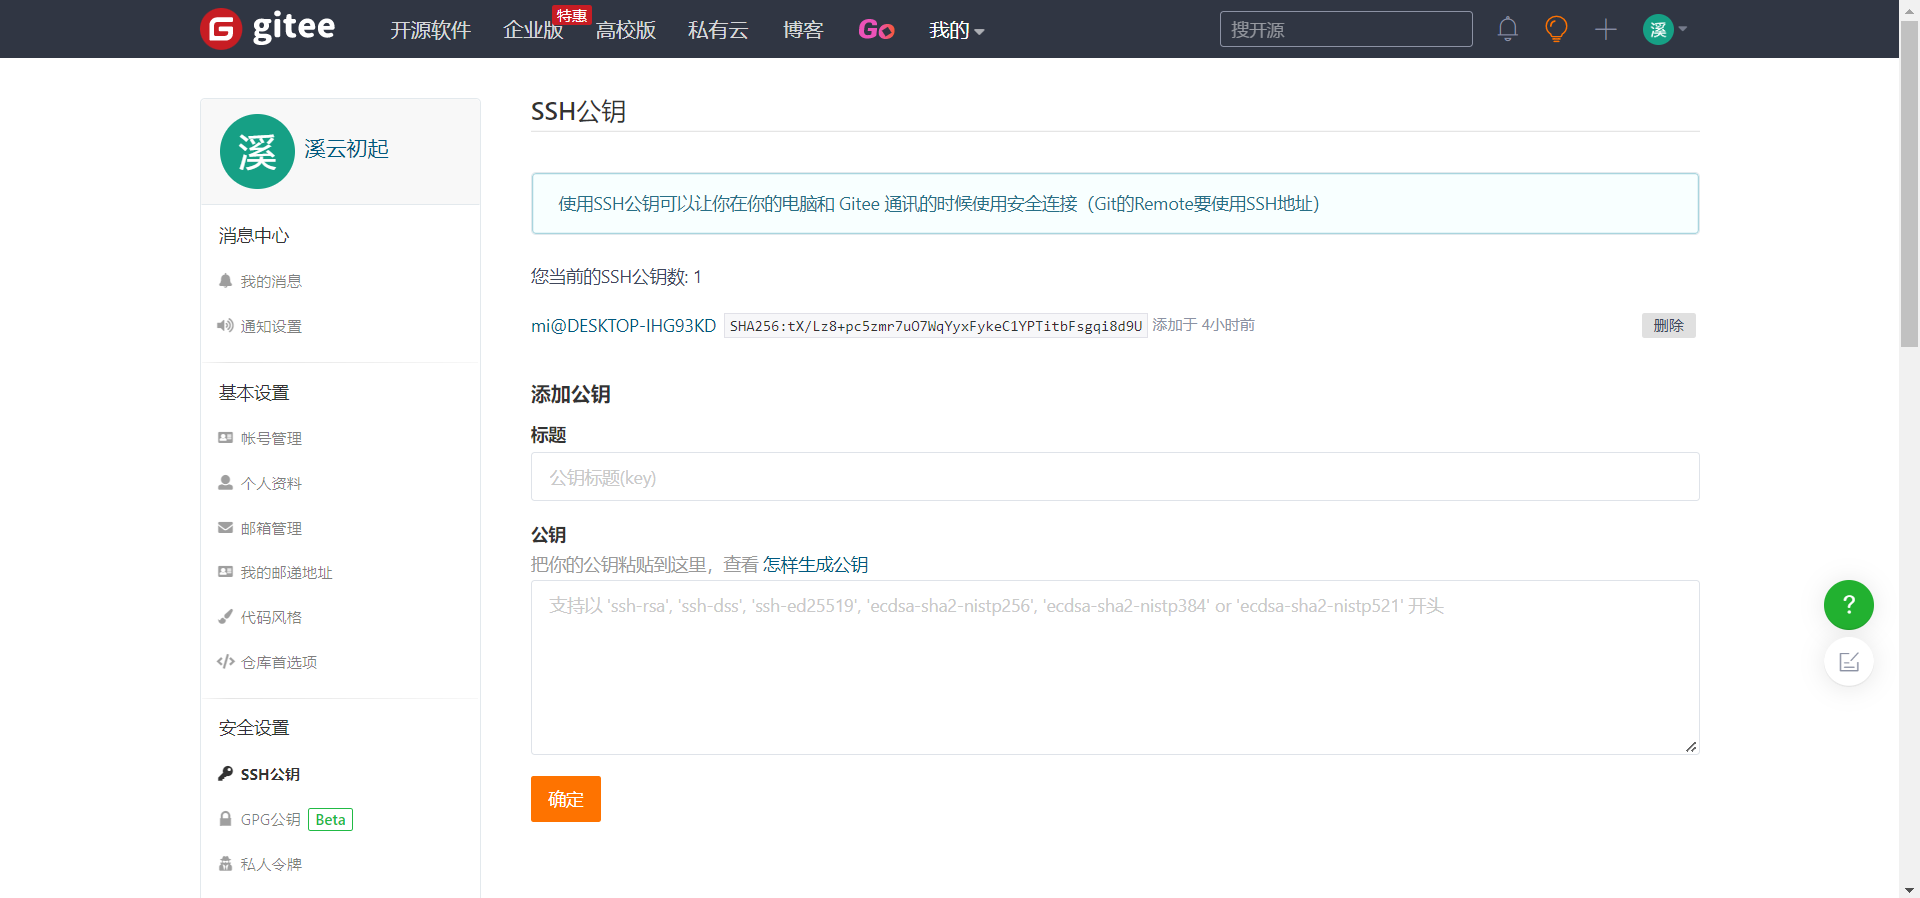Open the 企业版 menu item
The width and height of the screenshot is (1920, 898).
point(533,30)
